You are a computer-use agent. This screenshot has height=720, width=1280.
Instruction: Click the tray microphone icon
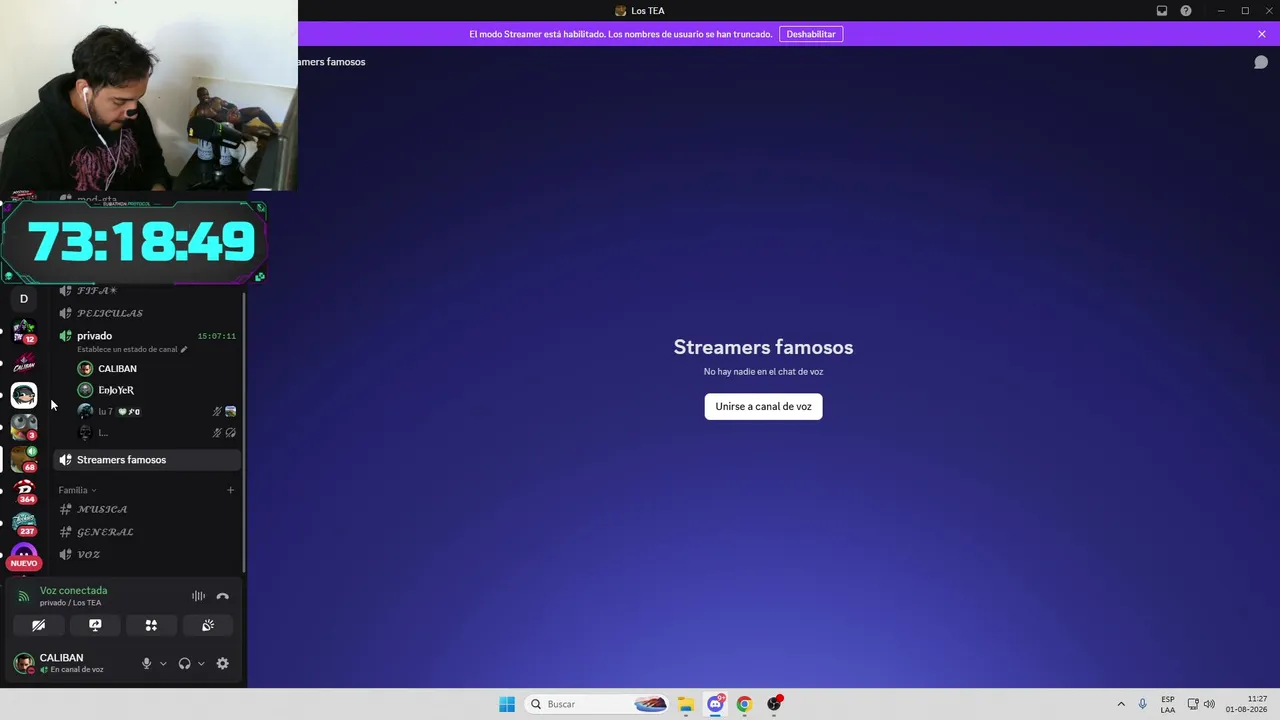pos(1142,704)
